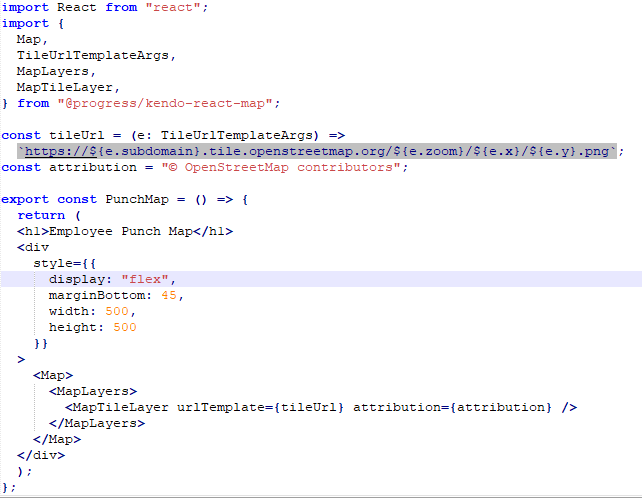The height and width of the screenshot is (498, 642).
Task: Click the MapTileLayer import name
Action: pos(65,87)
